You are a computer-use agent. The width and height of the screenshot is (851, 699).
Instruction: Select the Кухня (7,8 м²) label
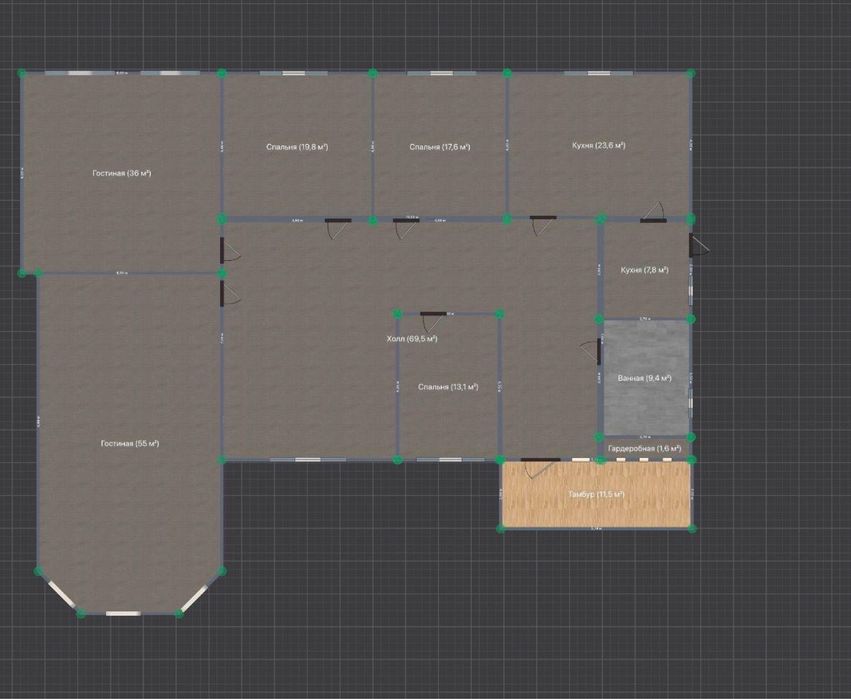[644, 270]
